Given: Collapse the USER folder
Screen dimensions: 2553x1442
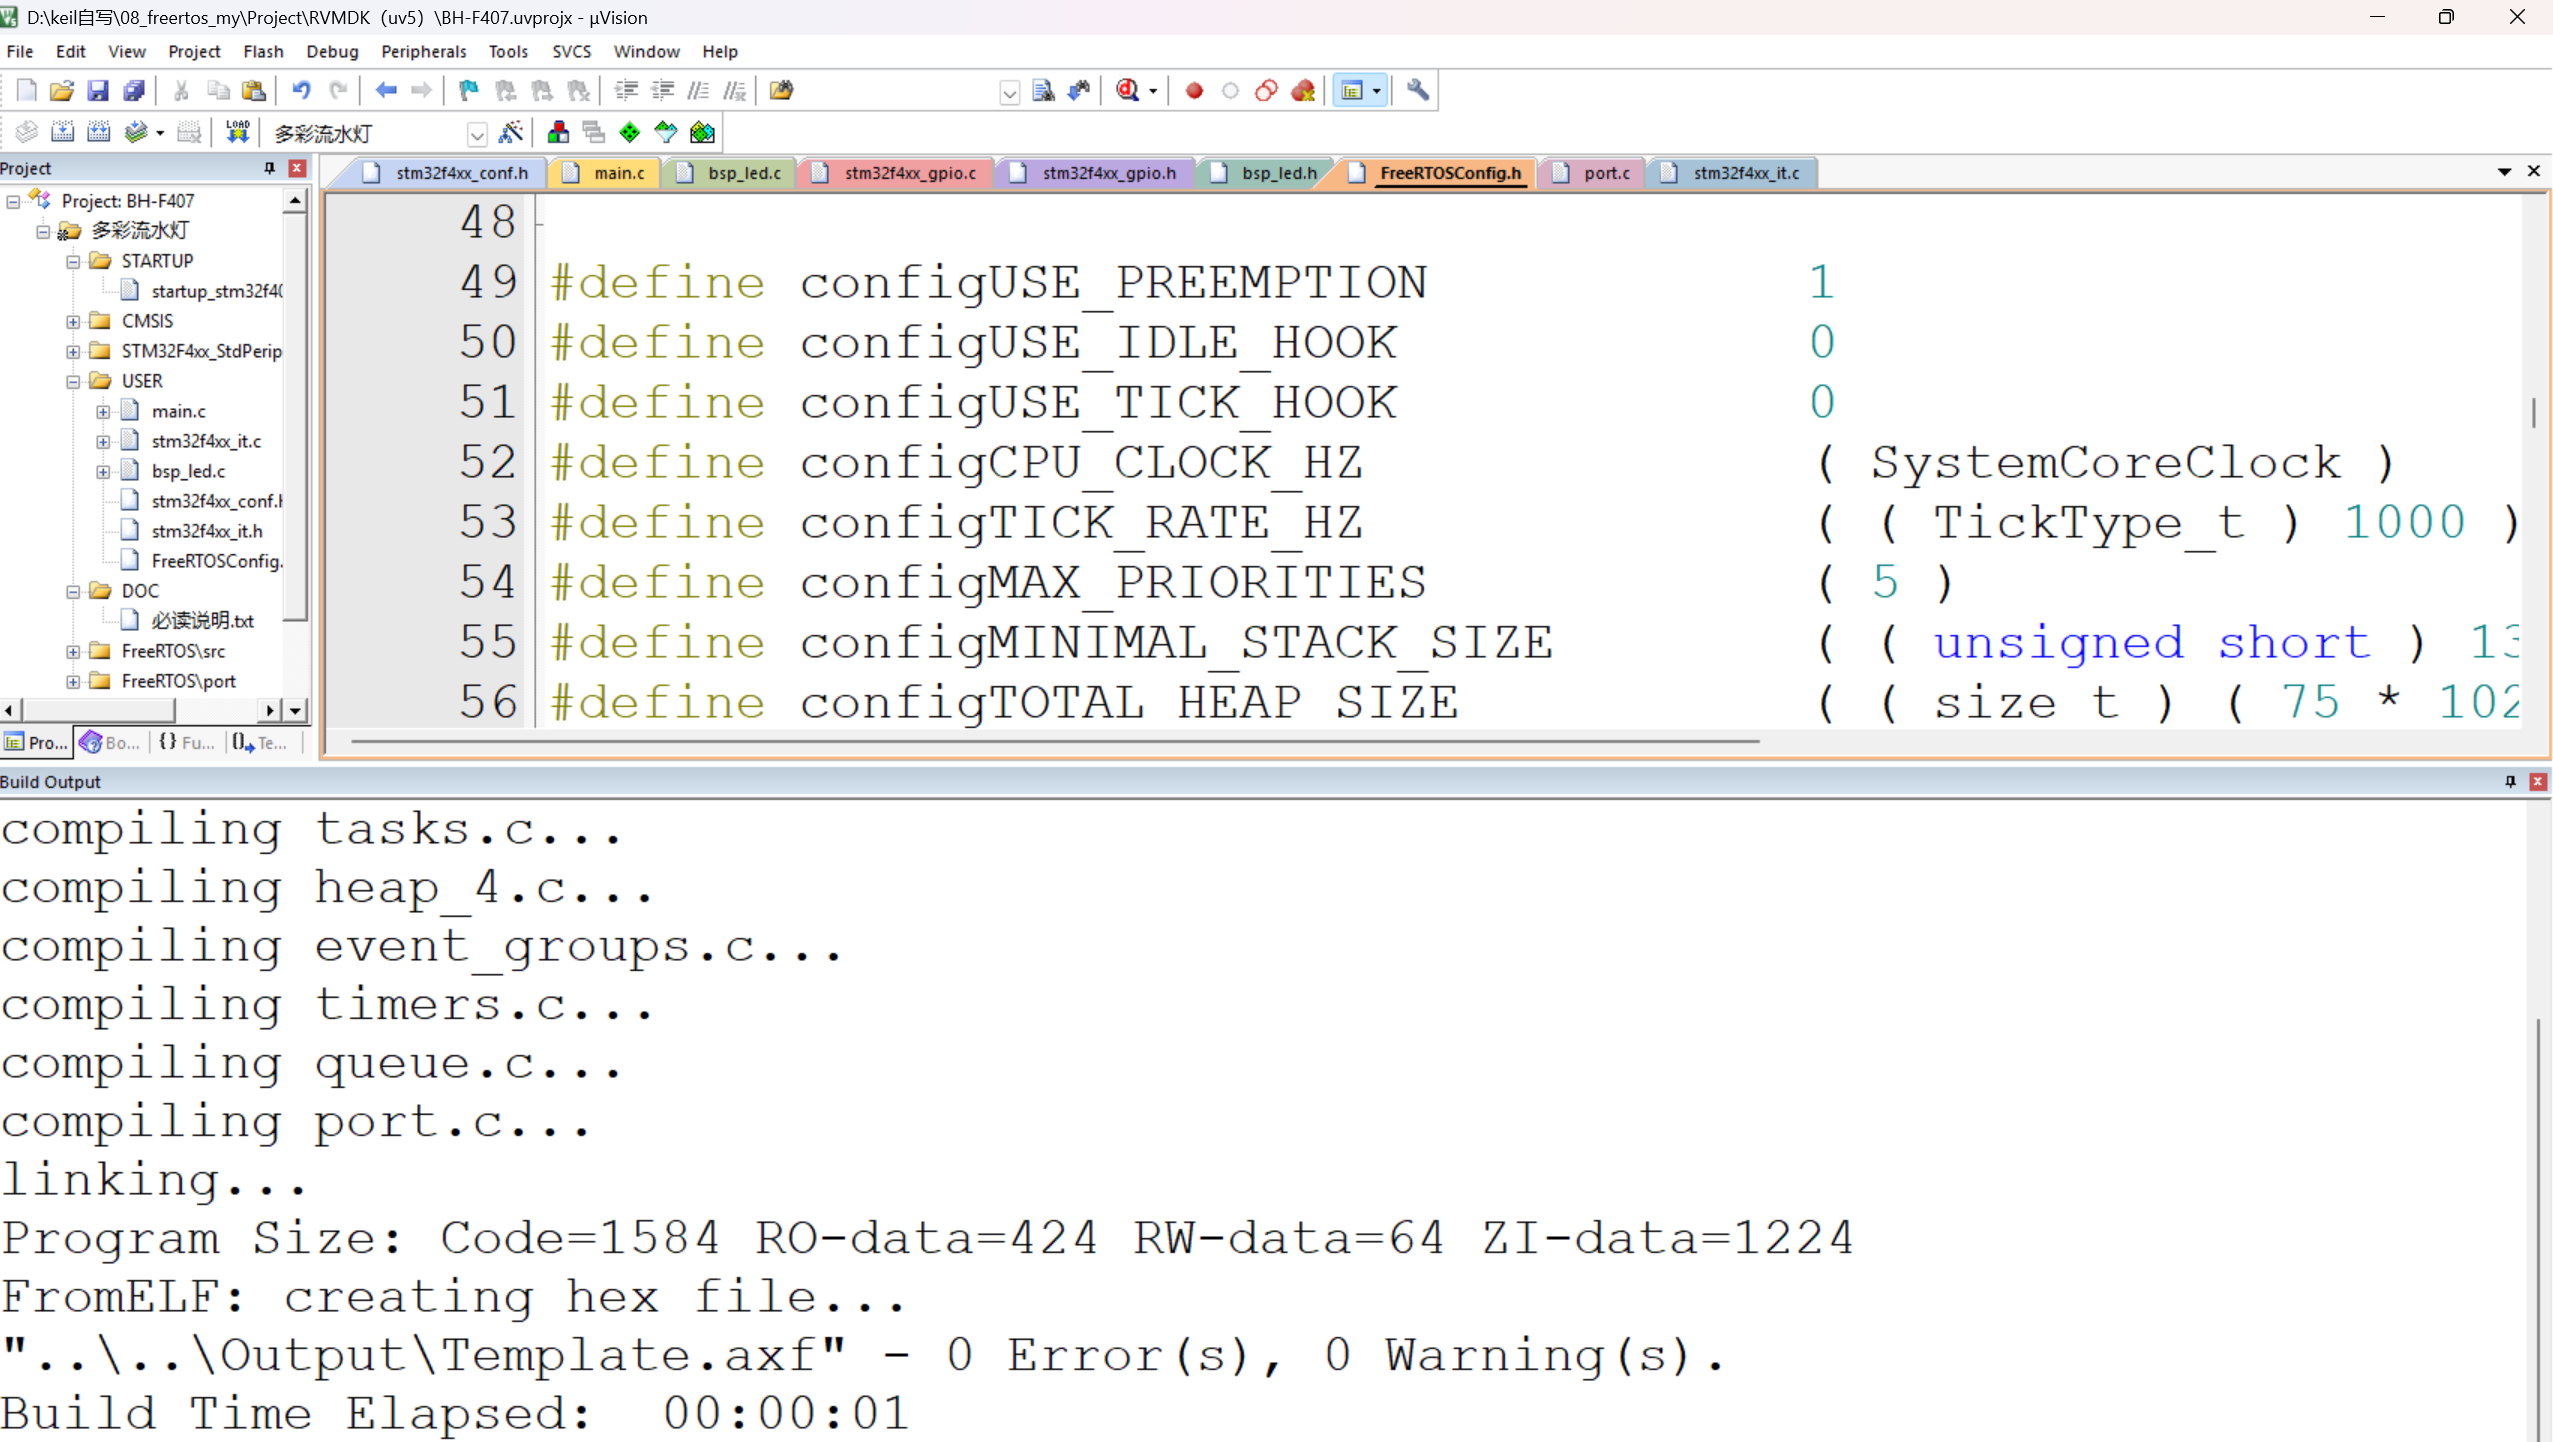Looking at the screenshot, I should tap(73, 381).
